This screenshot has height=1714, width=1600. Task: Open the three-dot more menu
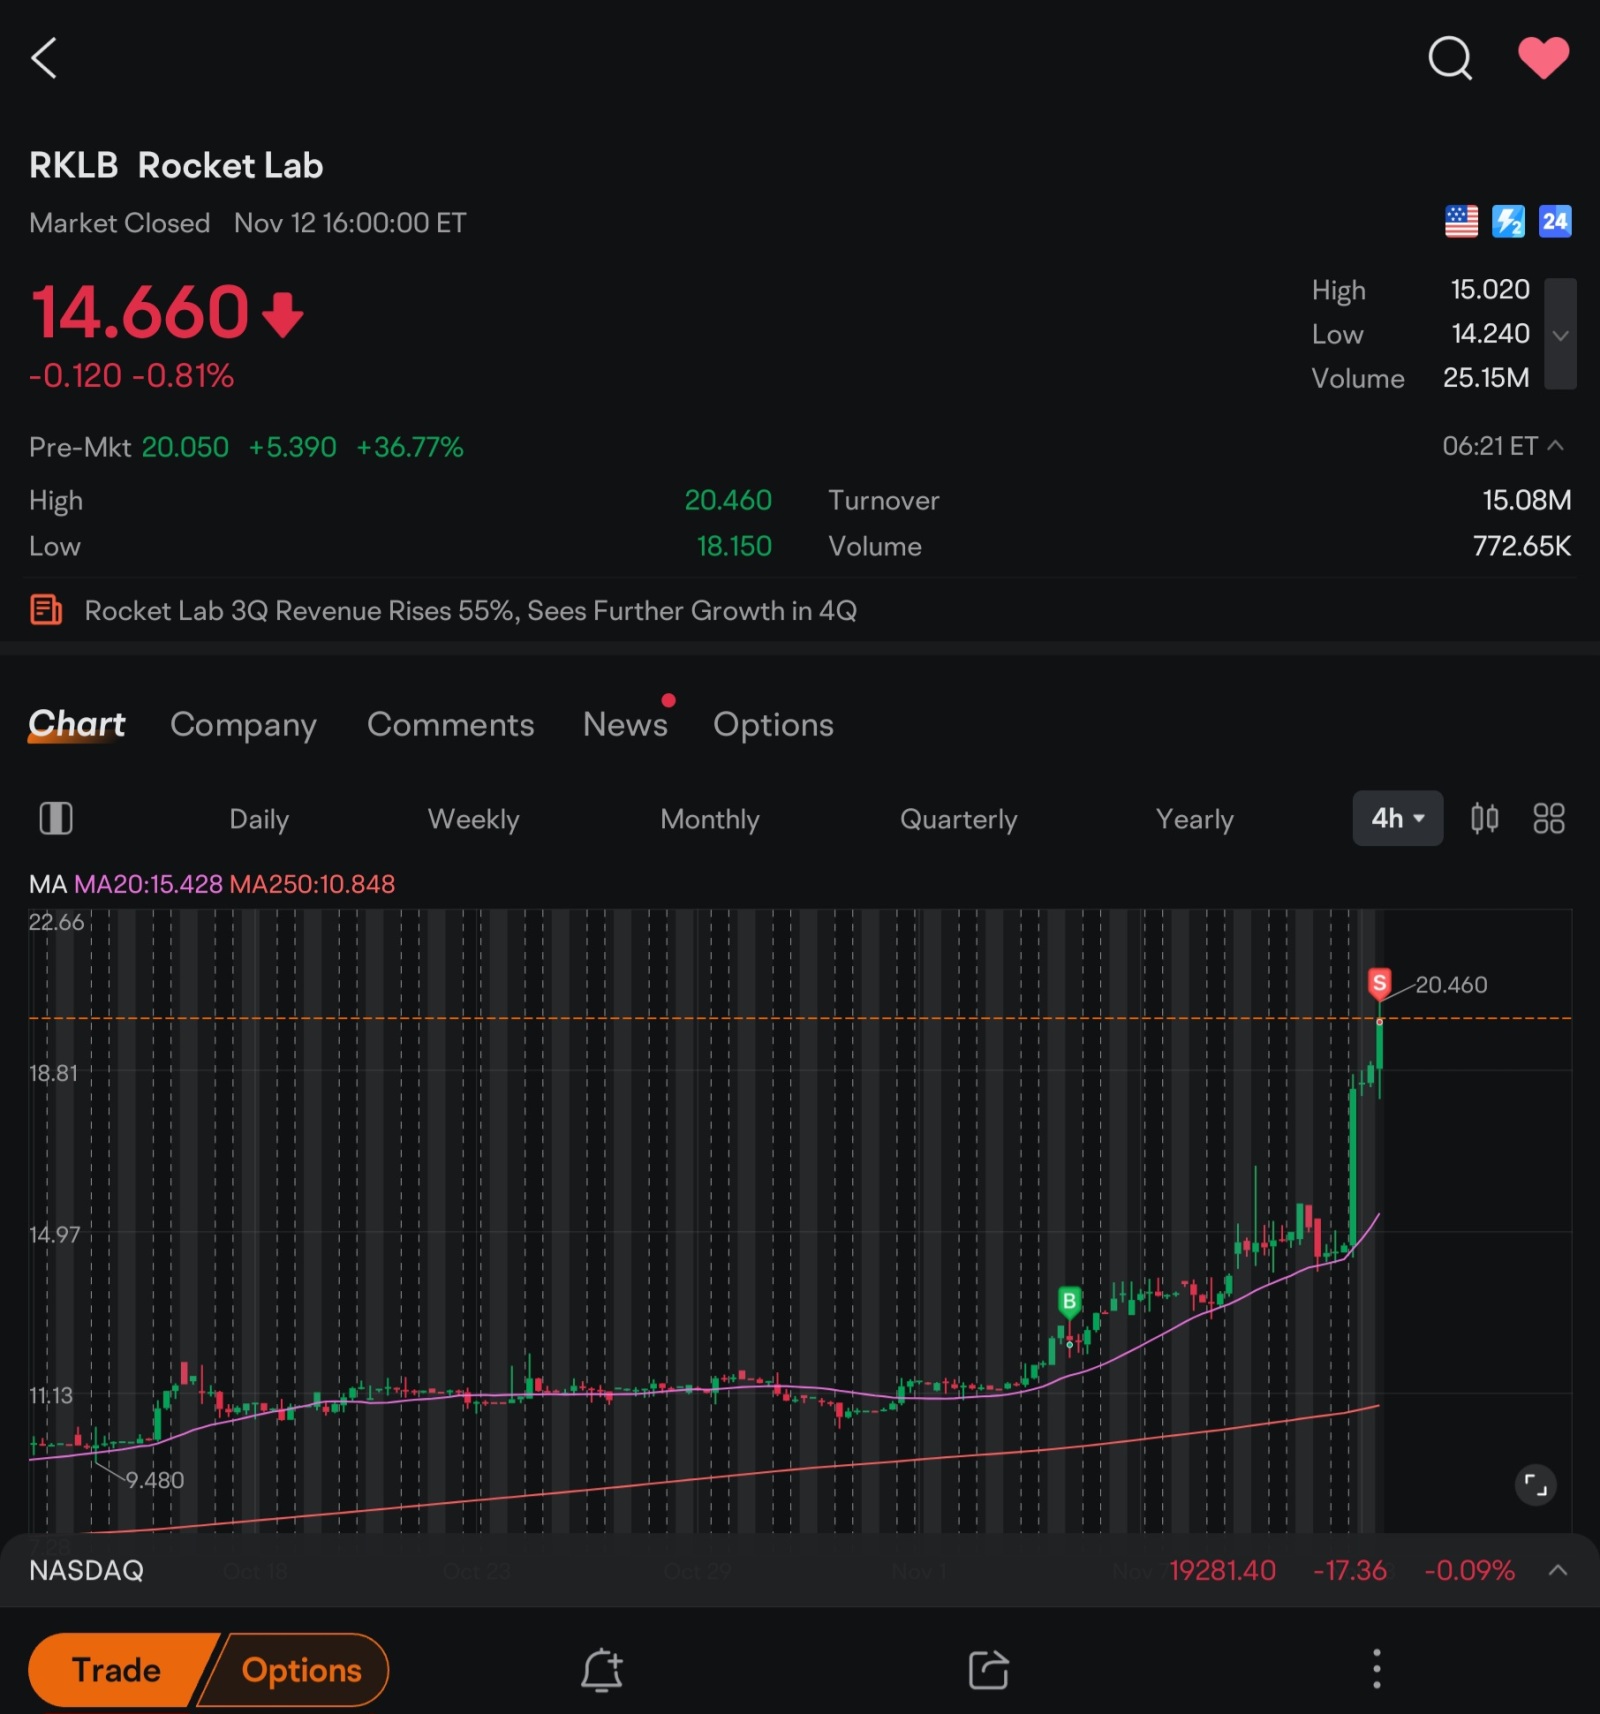1376,1669
